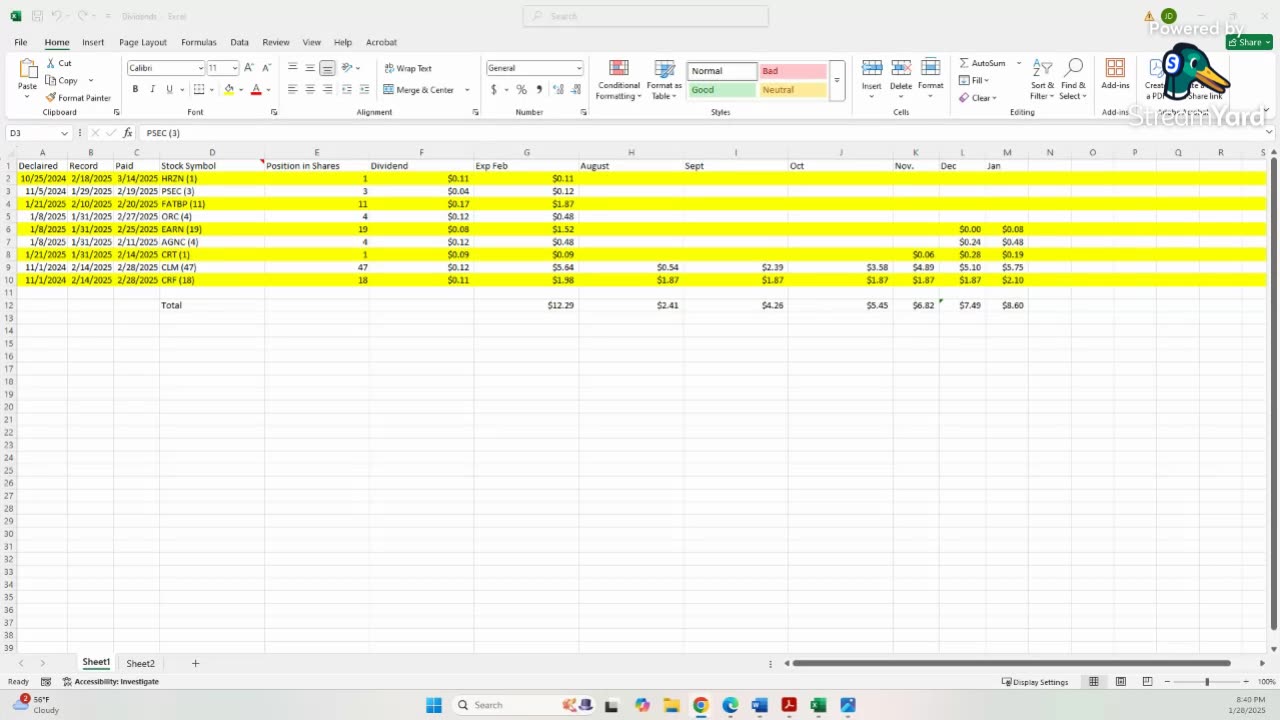Toggle Wrap Text
1280x720 pixels.
[408, 68]
